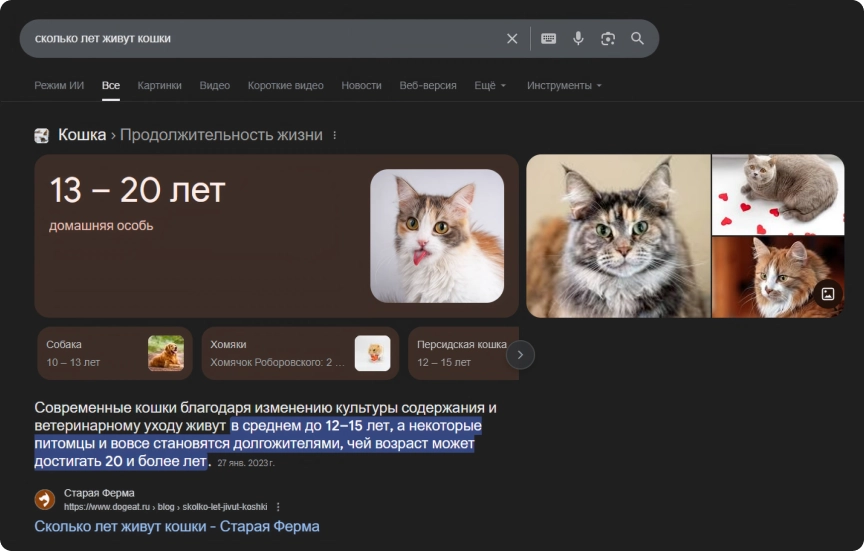Click the date 27 янв. 2023 г.
The width and height of the screenshot is (864, 551).
pos(246,463)
